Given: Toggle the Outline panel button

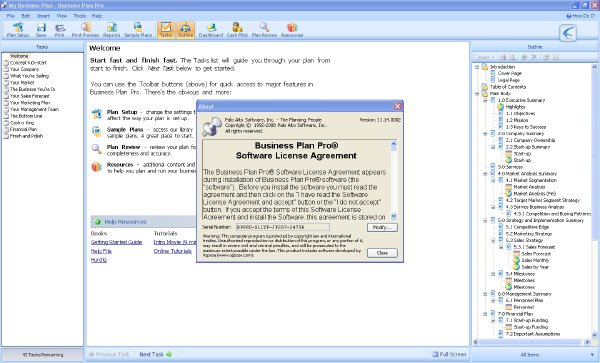Looking at the screenshot, I should pyautogui.click(x=185, y=29).
